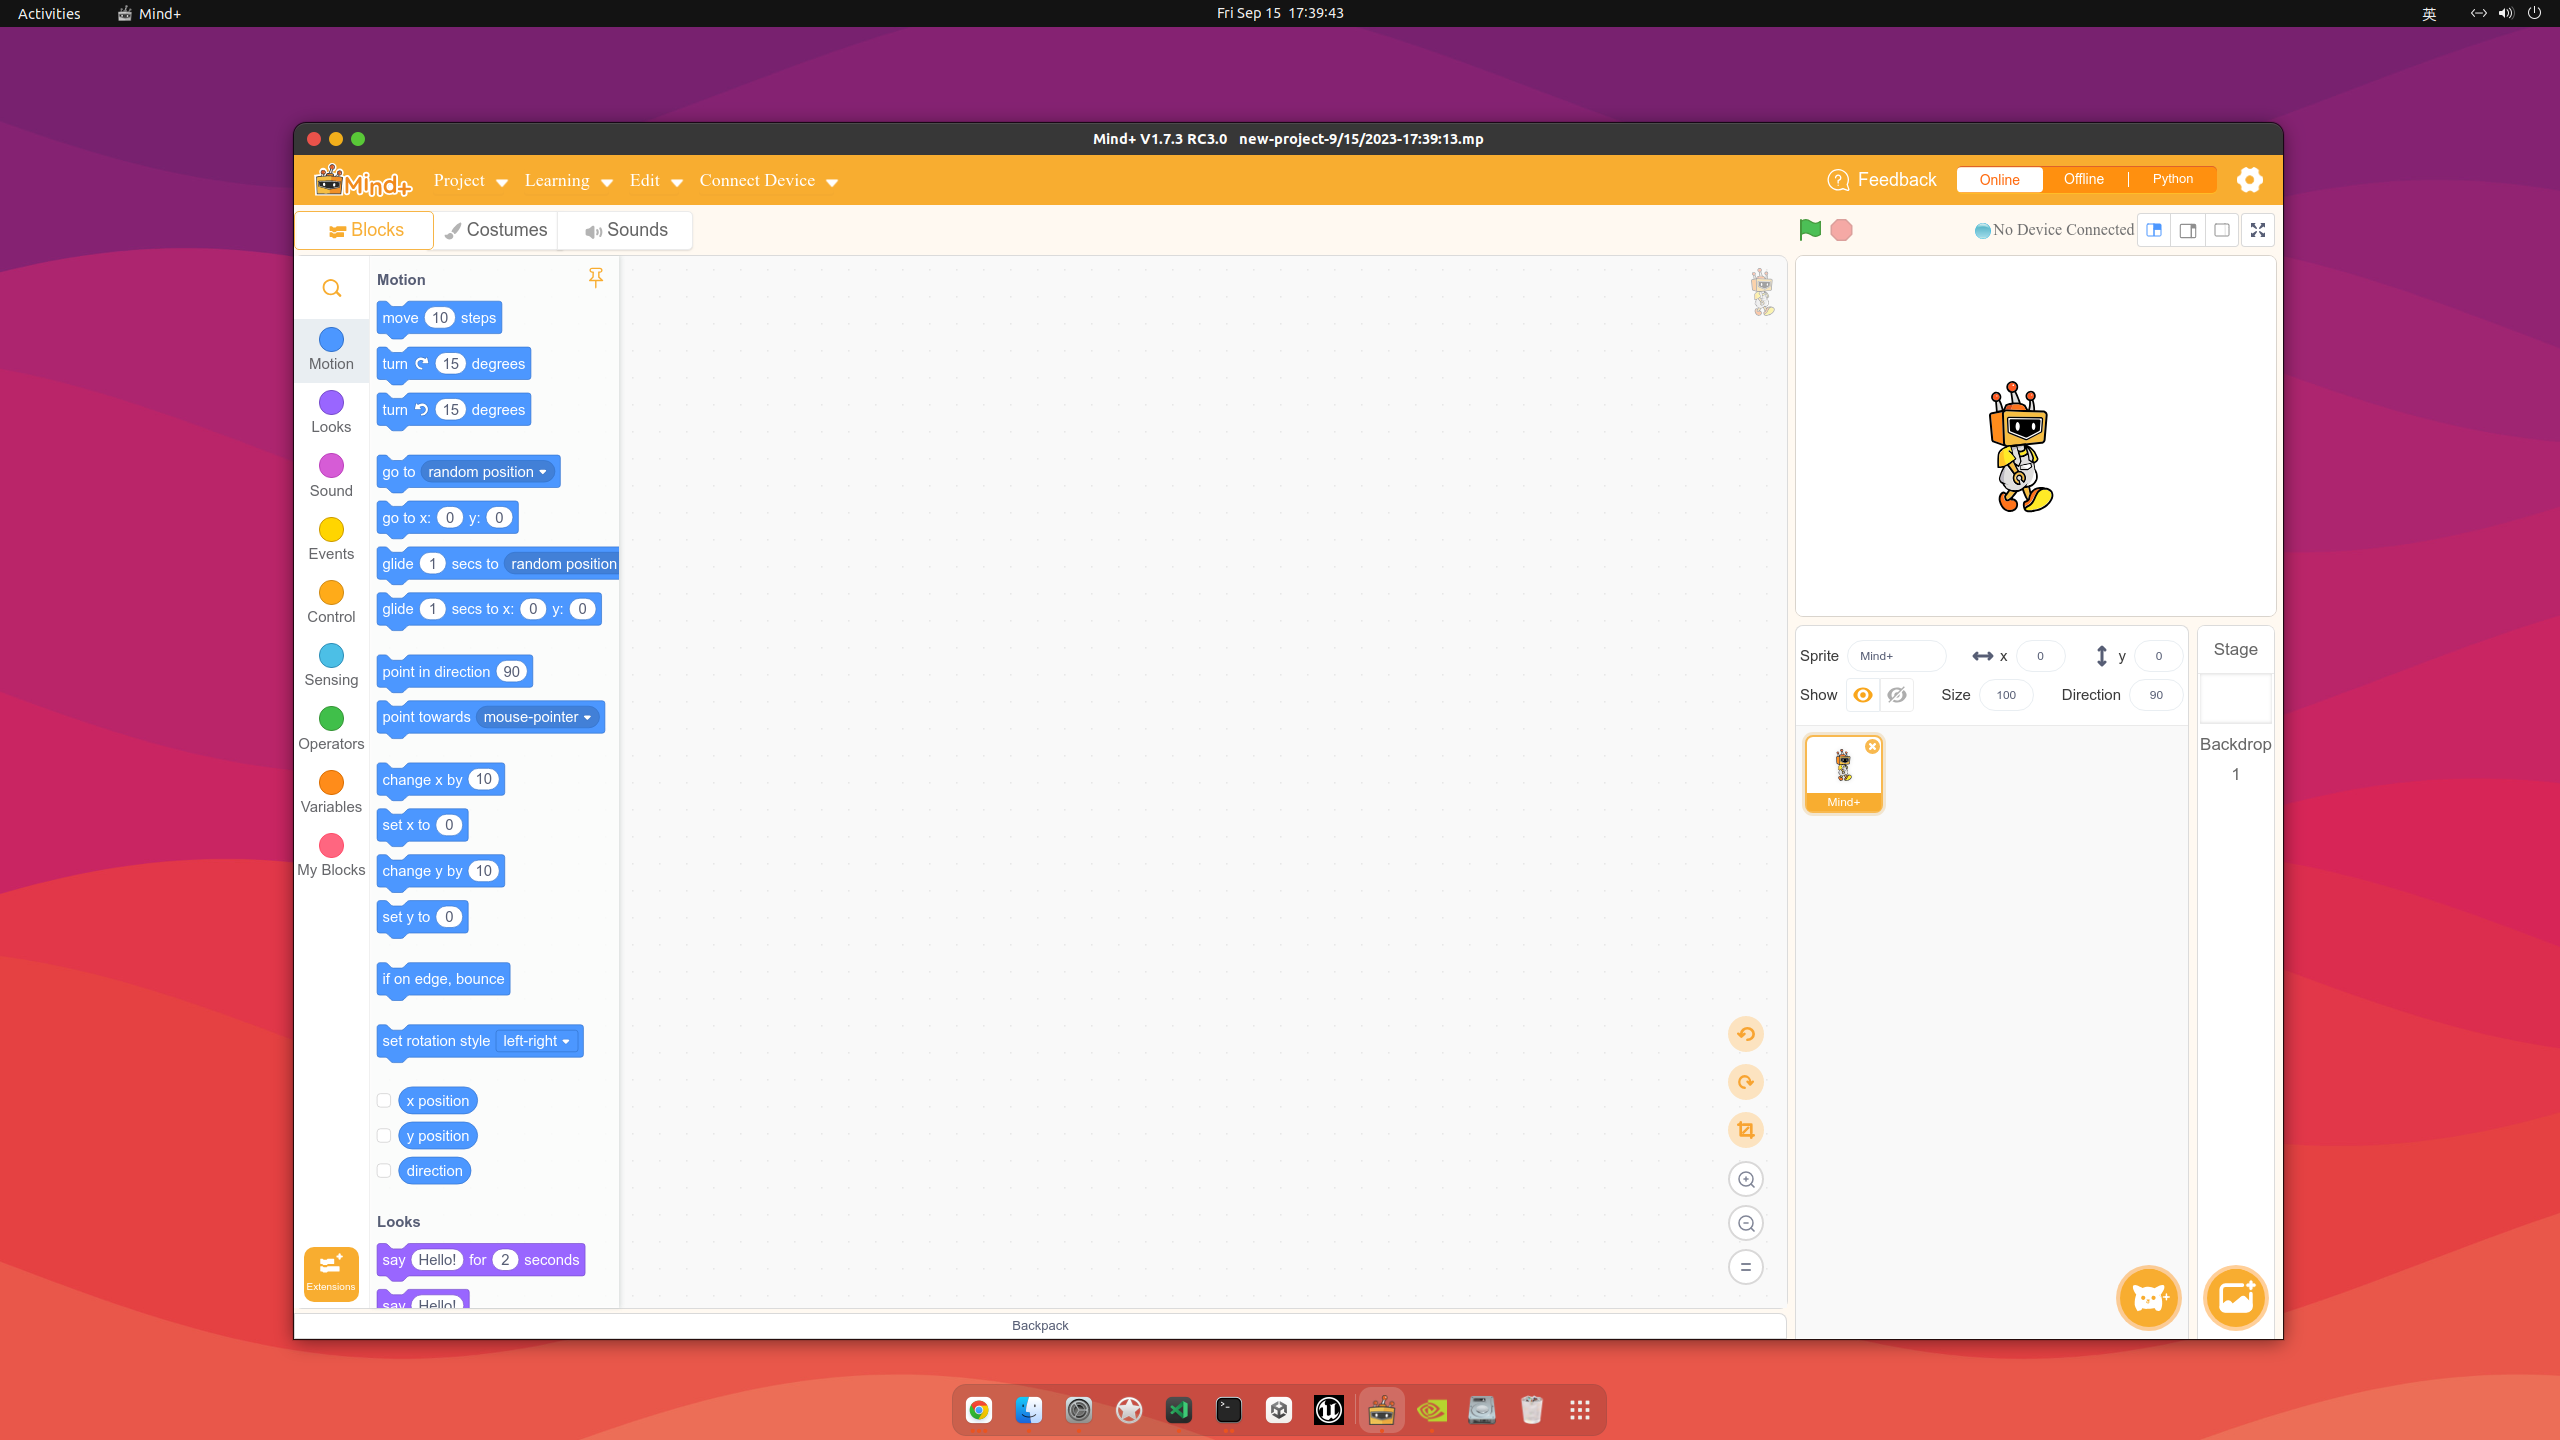Enable the x position checkbox
This screenshot has height=1440, width=2560.
[x=384, y=1101]
